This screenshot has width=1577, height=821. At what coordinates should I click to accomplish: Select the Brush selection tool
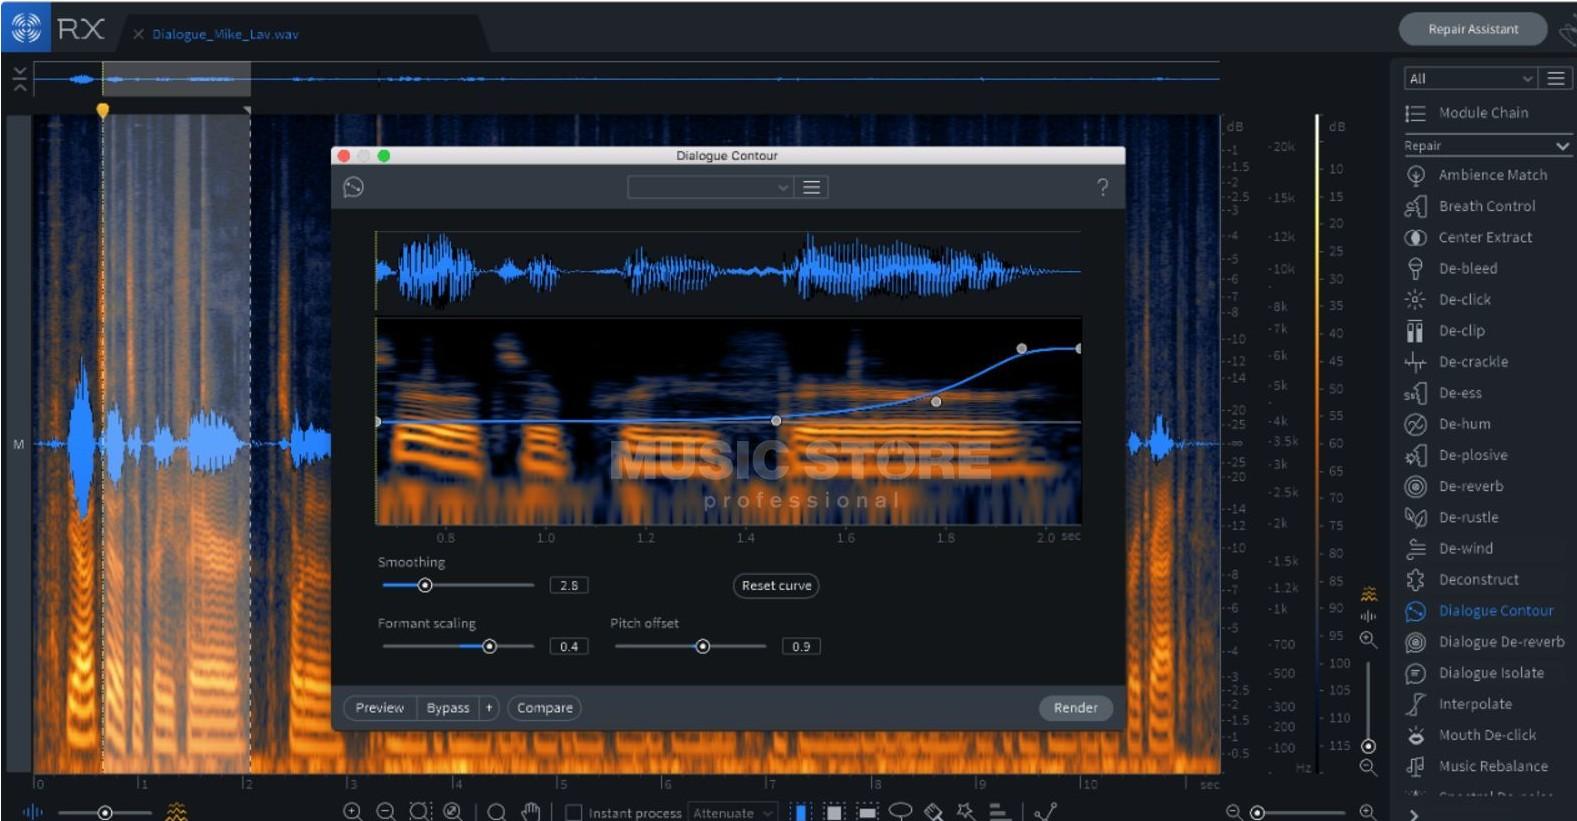(933, 811)
